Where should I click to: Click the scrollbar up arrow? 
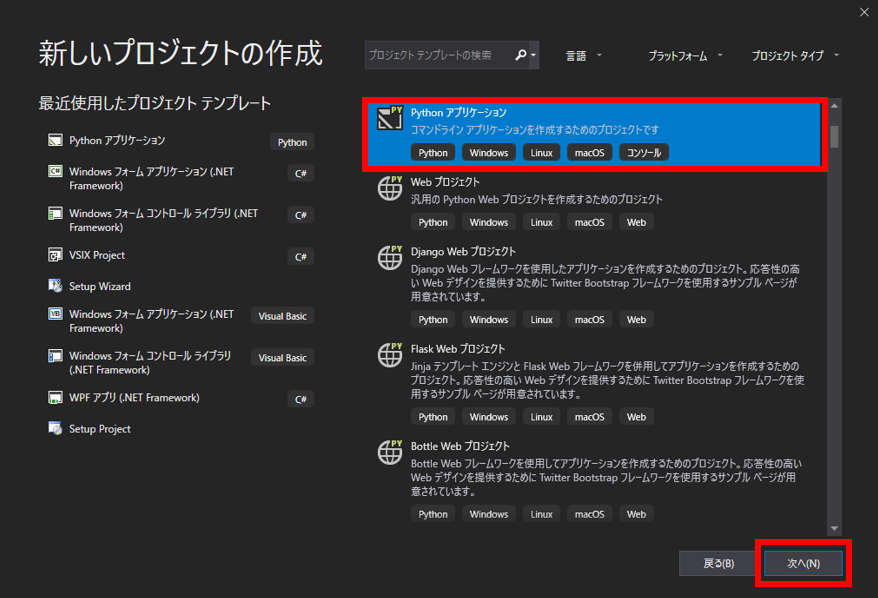(x=834, y=105)
